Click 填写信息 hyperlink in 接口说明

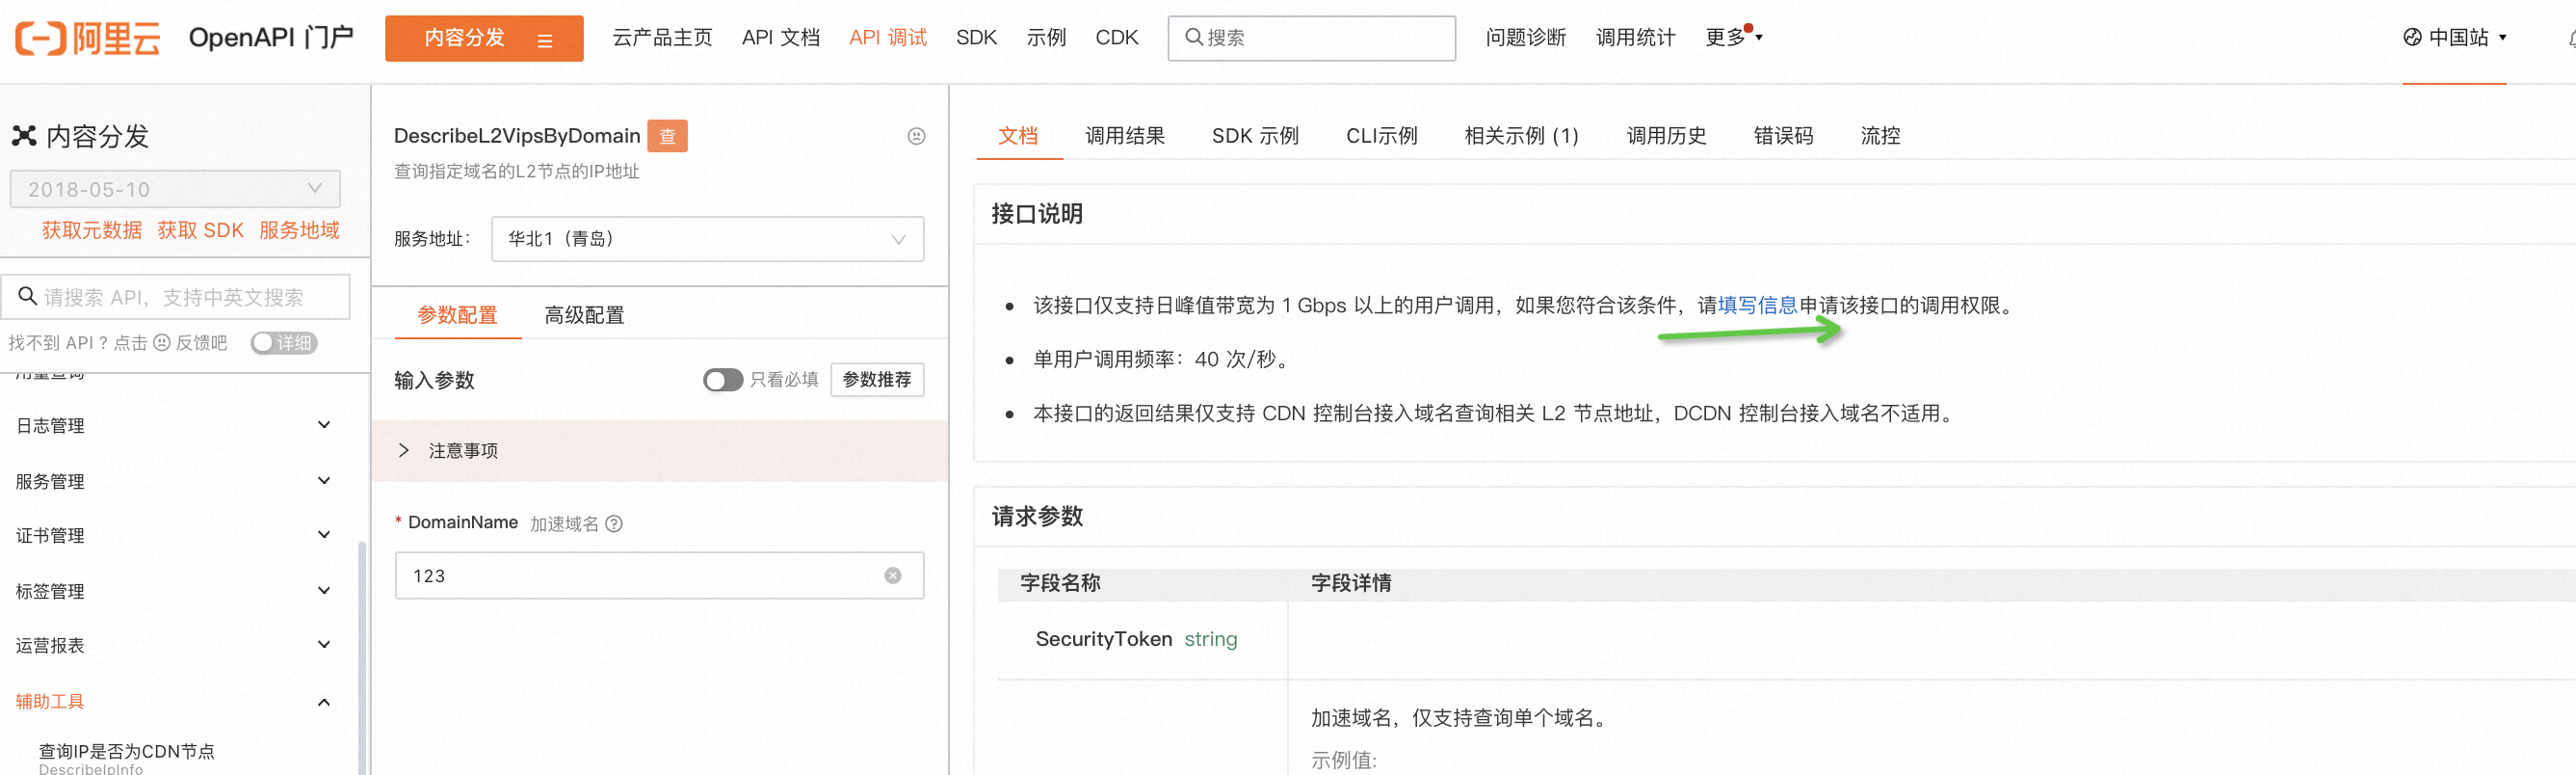point(1757,305)
